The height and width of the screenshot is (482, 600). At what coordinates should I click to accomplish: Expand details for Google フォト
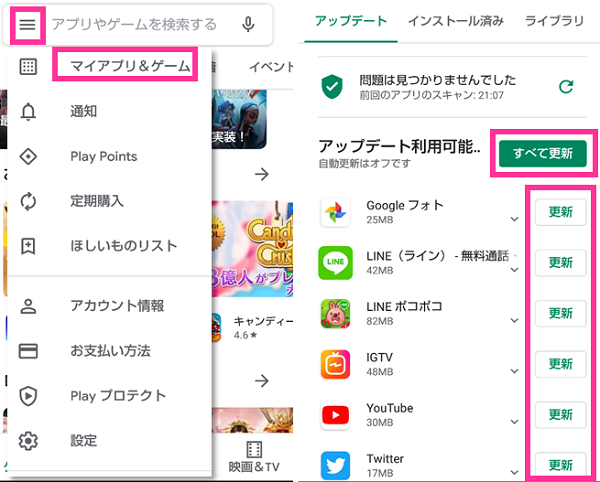pos(514,219)
